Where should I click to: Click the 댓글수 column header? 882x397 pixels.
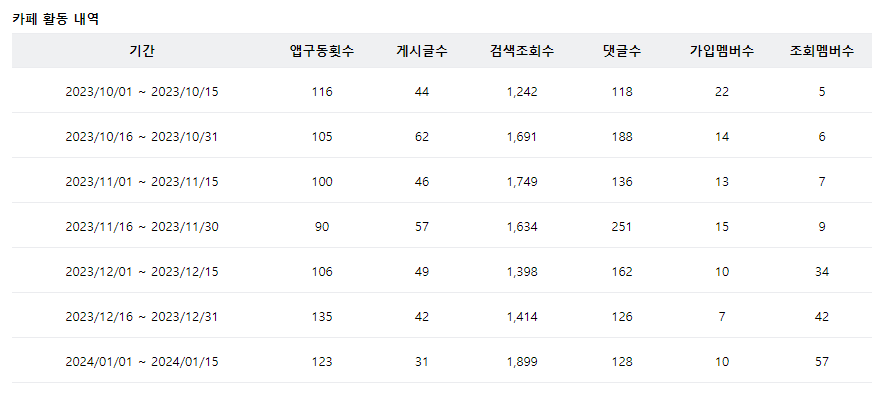622,51
